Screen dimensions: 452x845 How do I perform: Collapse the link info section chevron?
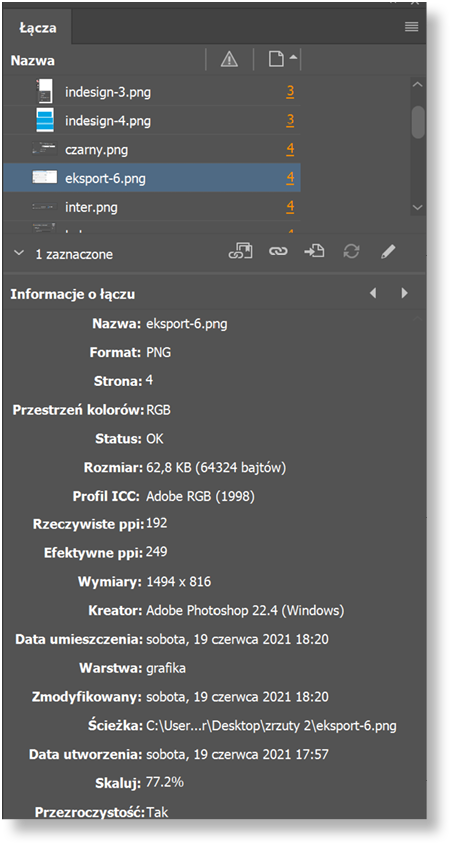pyautogui.click(x=19, y=253)
